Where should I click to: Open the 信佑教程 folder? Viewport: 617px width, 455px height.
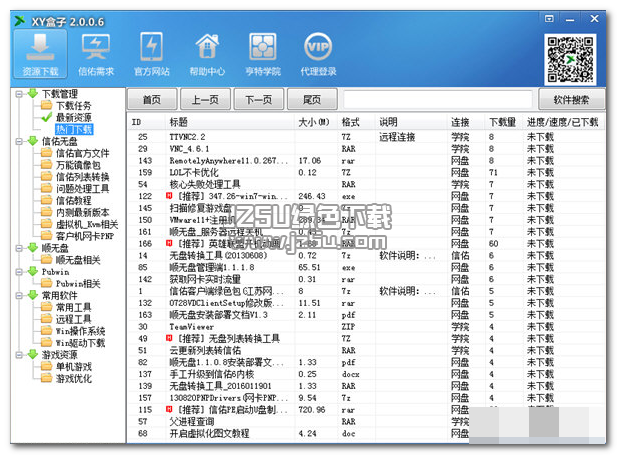pos(73,200)
